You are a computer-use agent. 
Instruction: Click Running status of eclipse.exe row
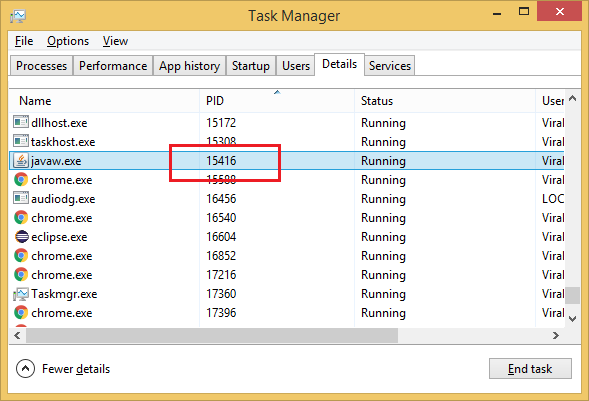click(383, 237)
